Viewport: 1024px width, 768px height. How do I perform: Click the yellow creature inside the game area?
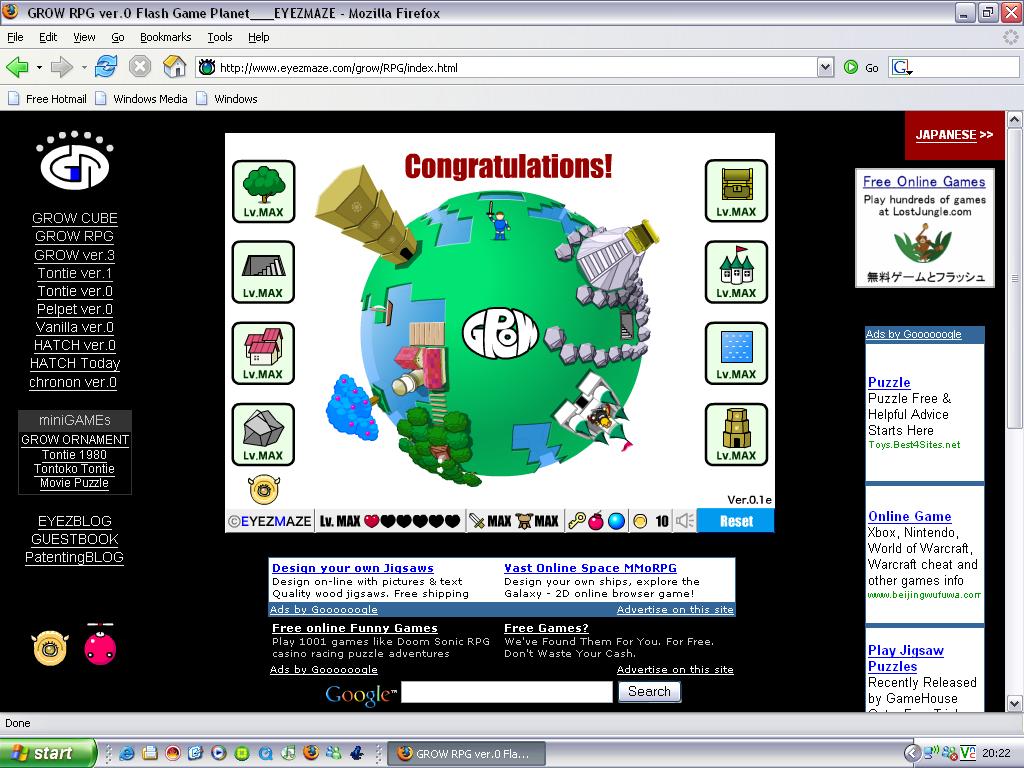pyautogui.click(x=264, y=489)
